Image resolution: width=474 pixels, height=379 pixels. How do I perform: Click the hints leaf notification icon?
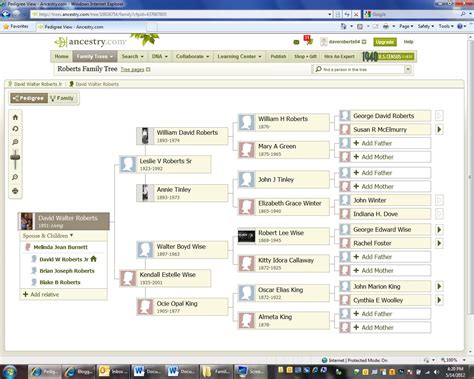click(308, 40)
